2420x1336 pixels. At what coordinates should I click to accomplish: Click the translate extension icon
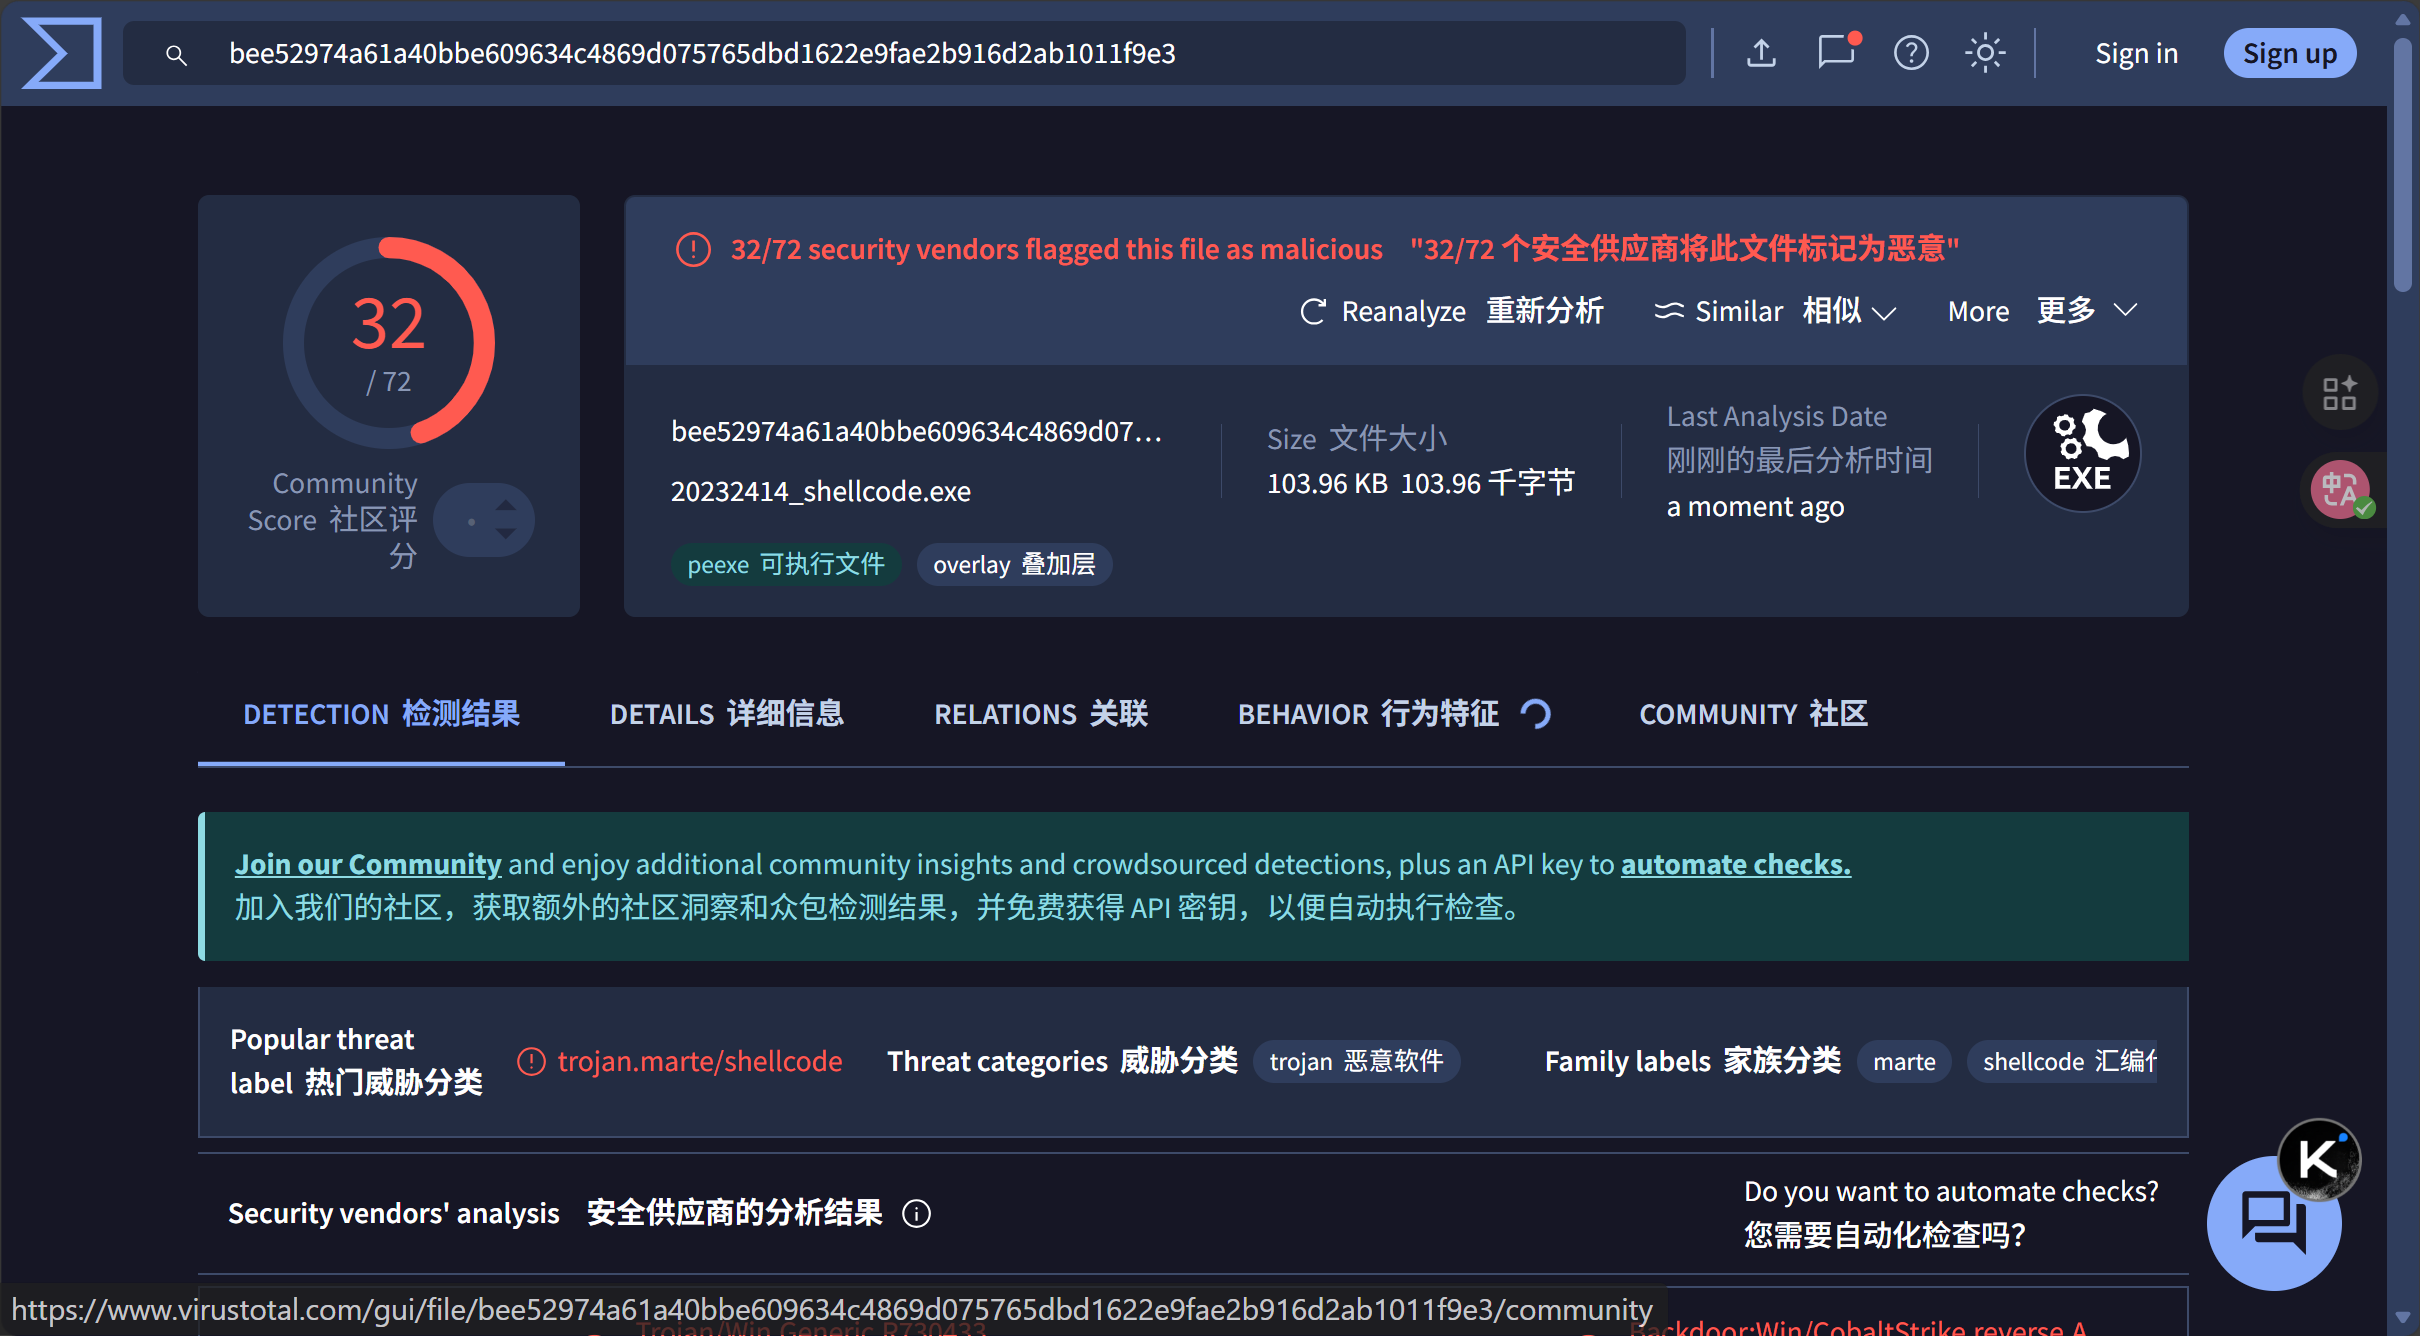coord(2340,490)
